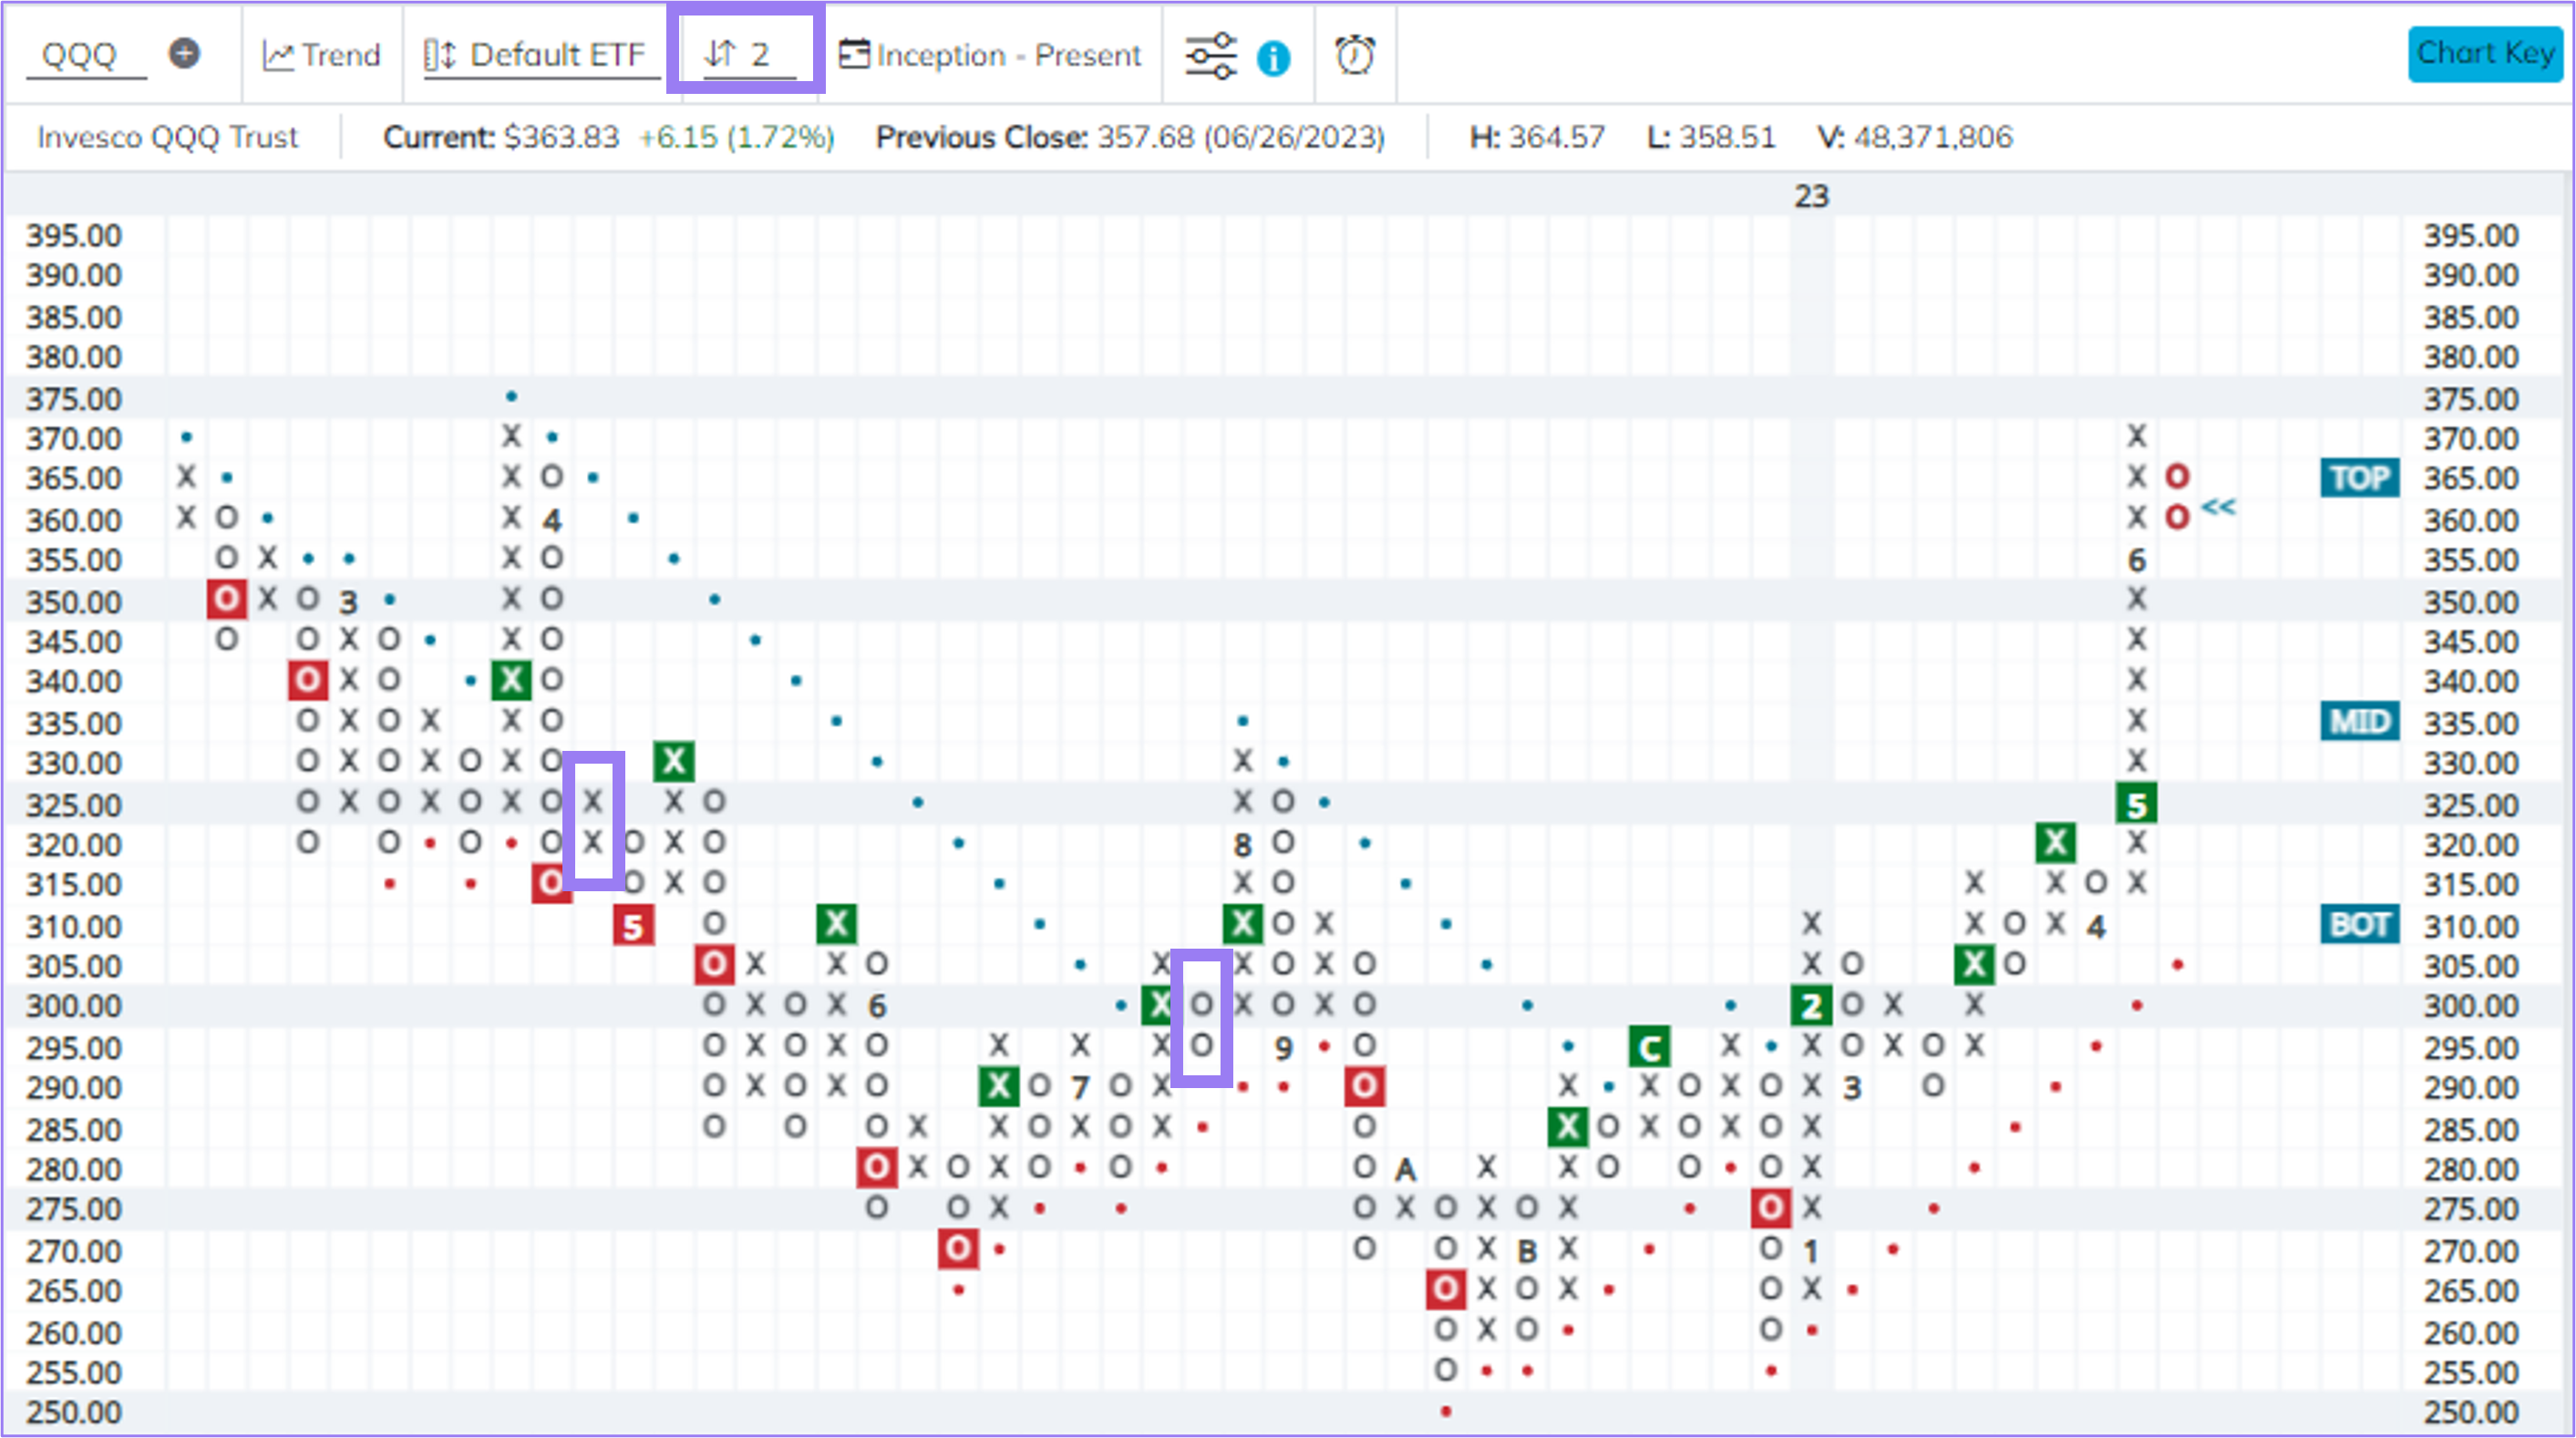
Task: Click the left axis 375.00 label
Action: [x=74, y=399]
